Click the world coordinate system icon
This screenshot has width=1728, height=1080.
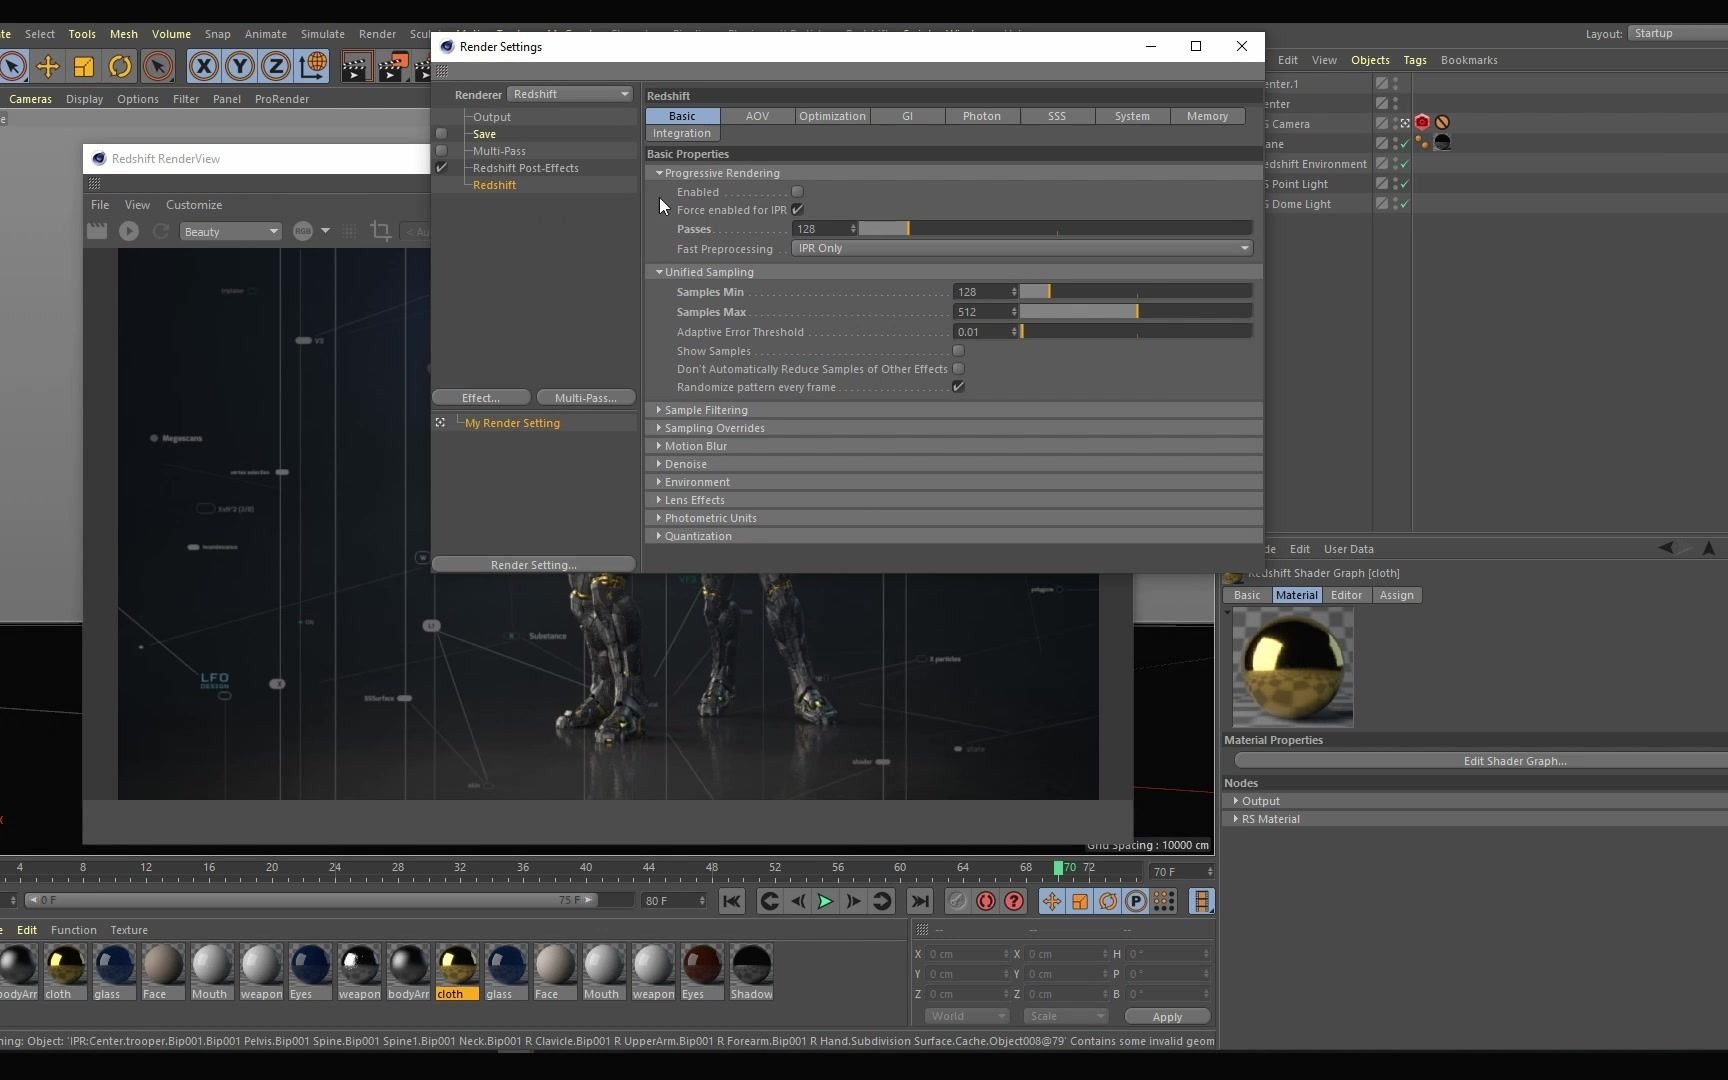pos(313,66)
